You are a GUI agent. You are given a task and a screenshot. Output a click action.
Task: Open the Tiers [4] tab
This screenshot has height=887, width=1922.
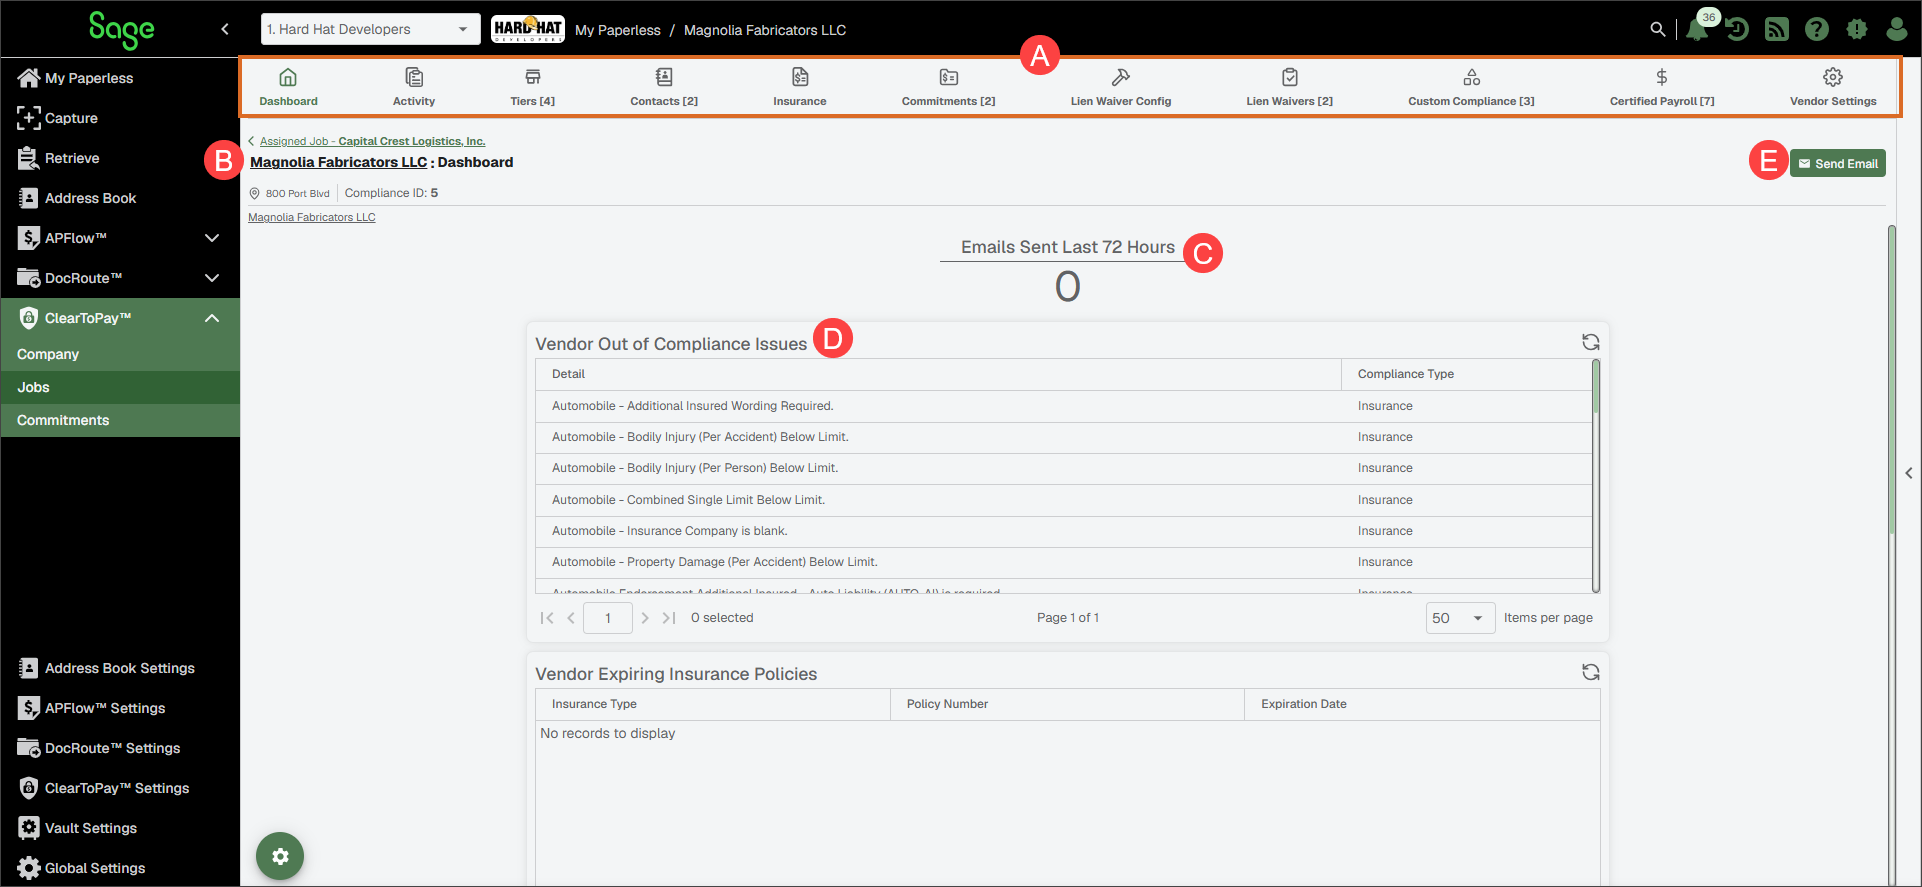coord(532,87)
